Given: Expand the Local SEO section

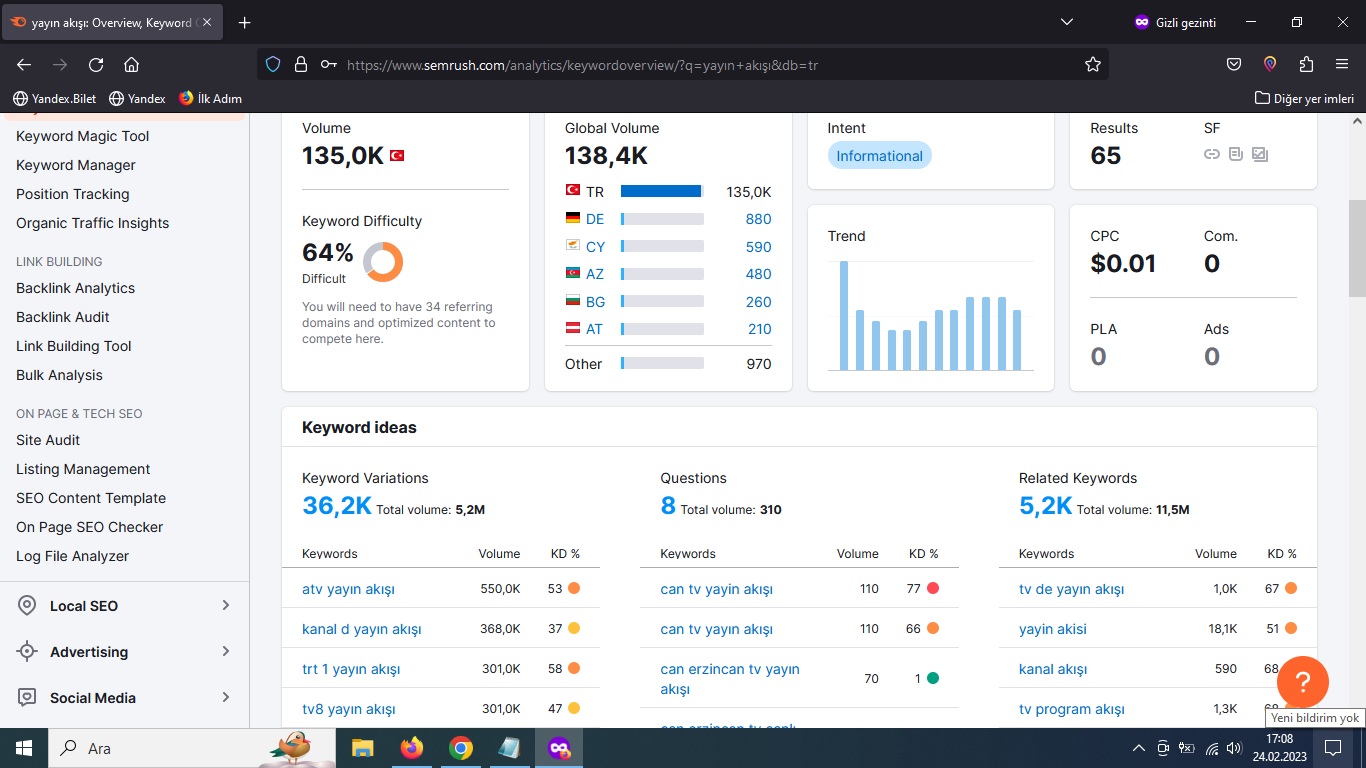Looking at the screenshot, I should click(125, 606).
